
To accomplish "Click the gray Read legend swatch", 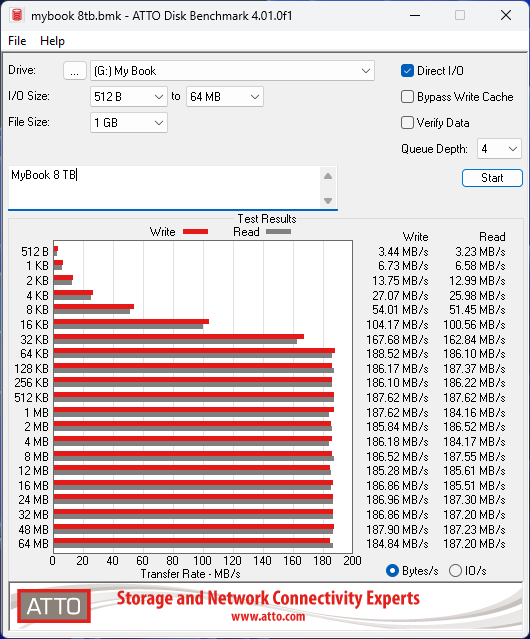I will [278, 231].
